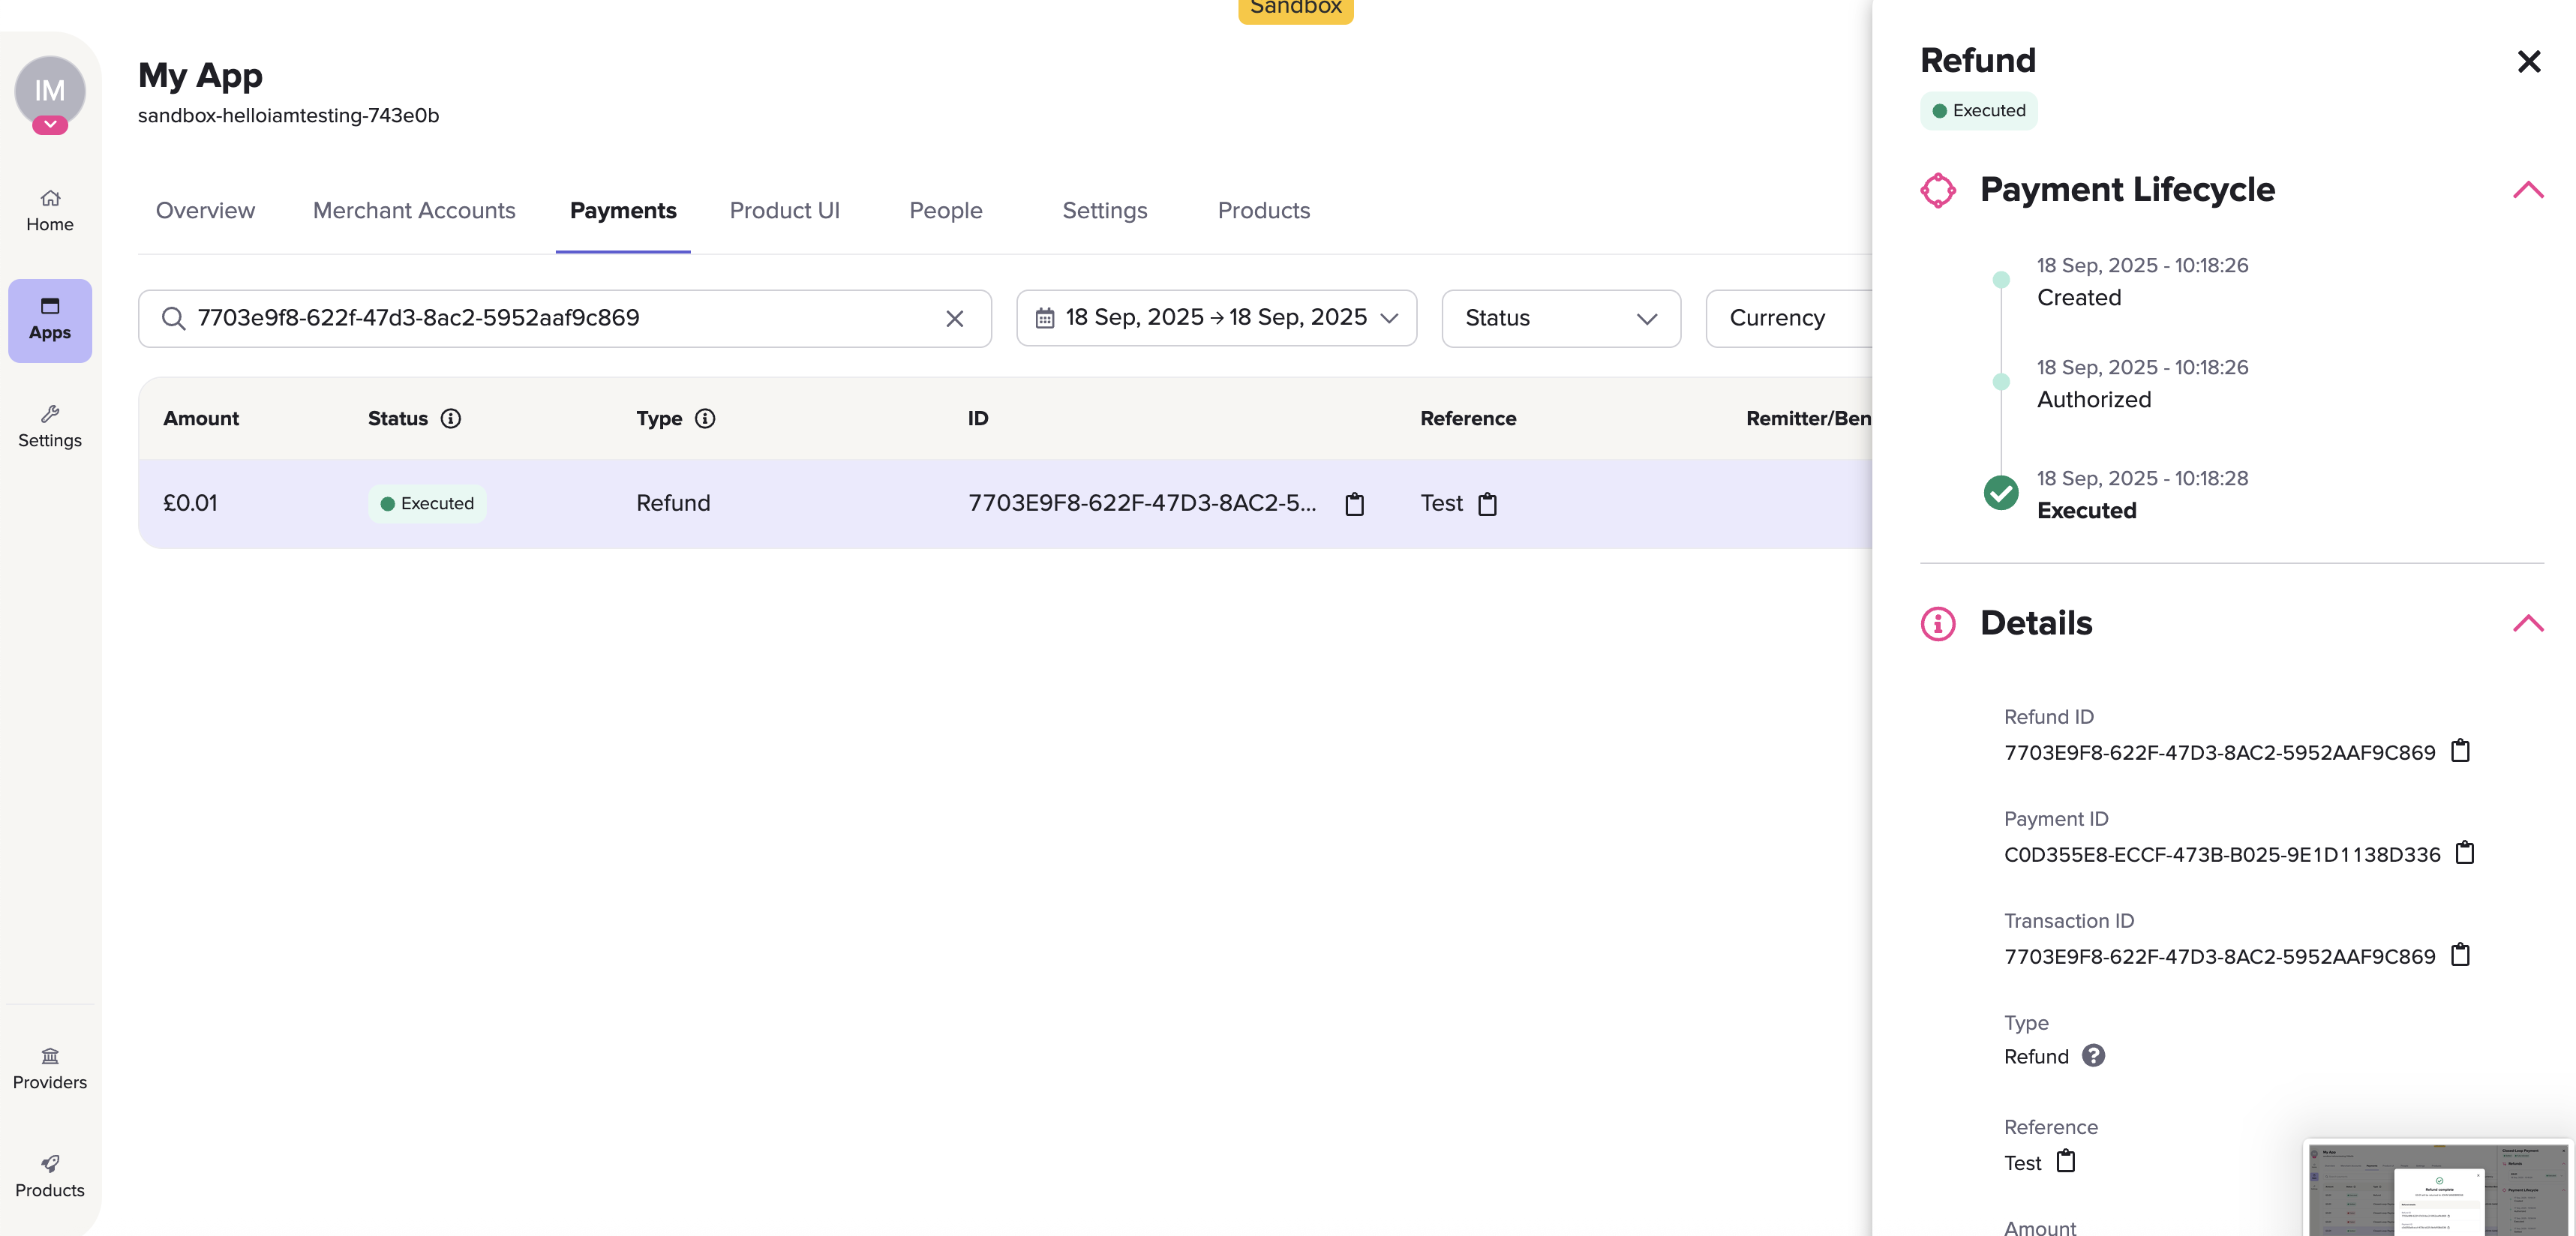Image resolution: width=2576 pixels, height=1236 pixels.
Task: Click the Type column info icon
Action: click(x=705, y=419)
